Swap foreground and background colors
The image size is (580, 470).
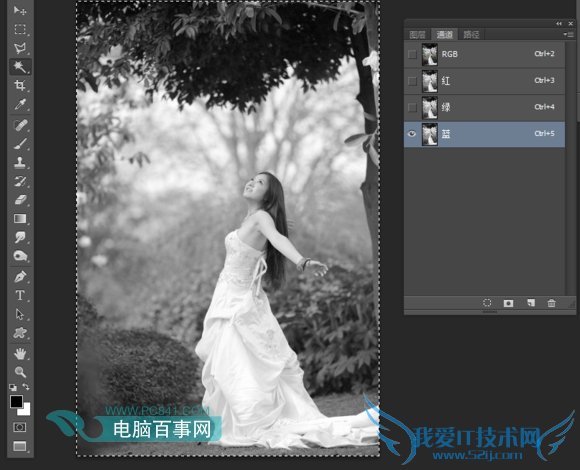(x=26, y=387)
